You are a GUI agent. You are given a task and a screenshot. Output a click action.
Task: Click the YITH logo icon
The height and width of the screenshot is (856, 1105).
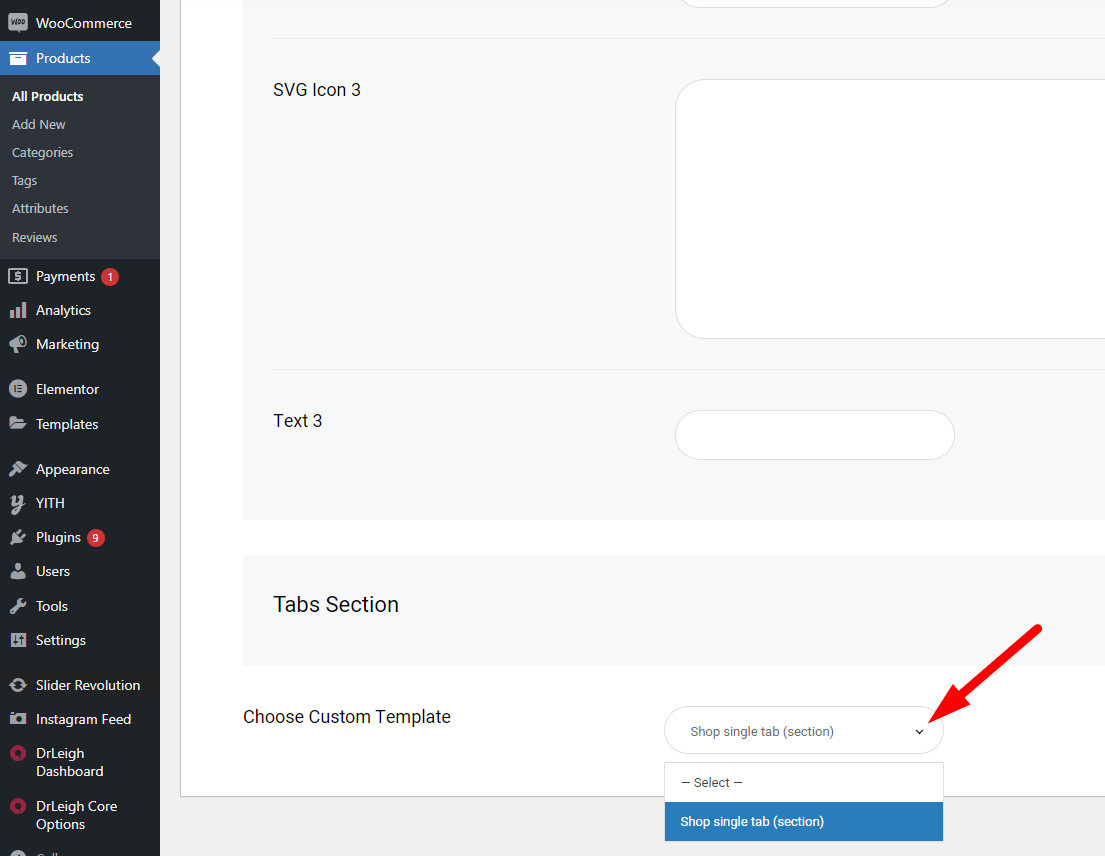click(18, 503)
